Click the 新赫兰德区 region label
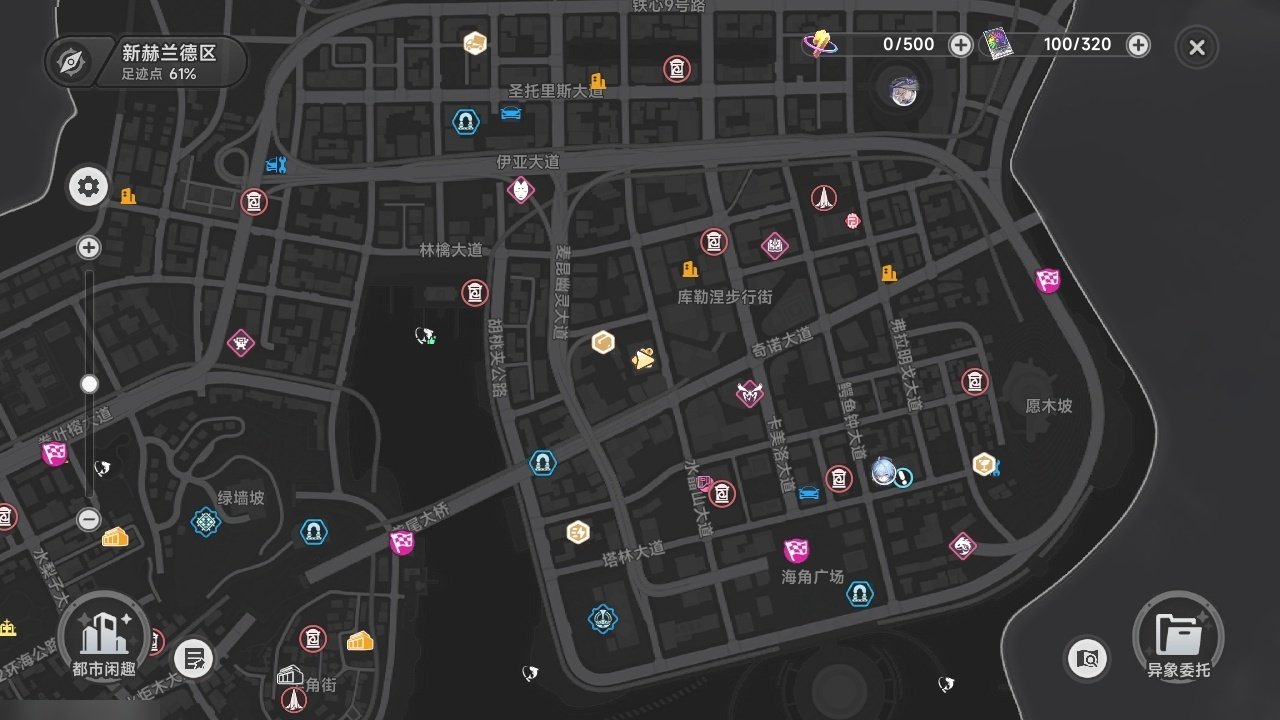Screen dimensions: 1280x720 [169, 53]
